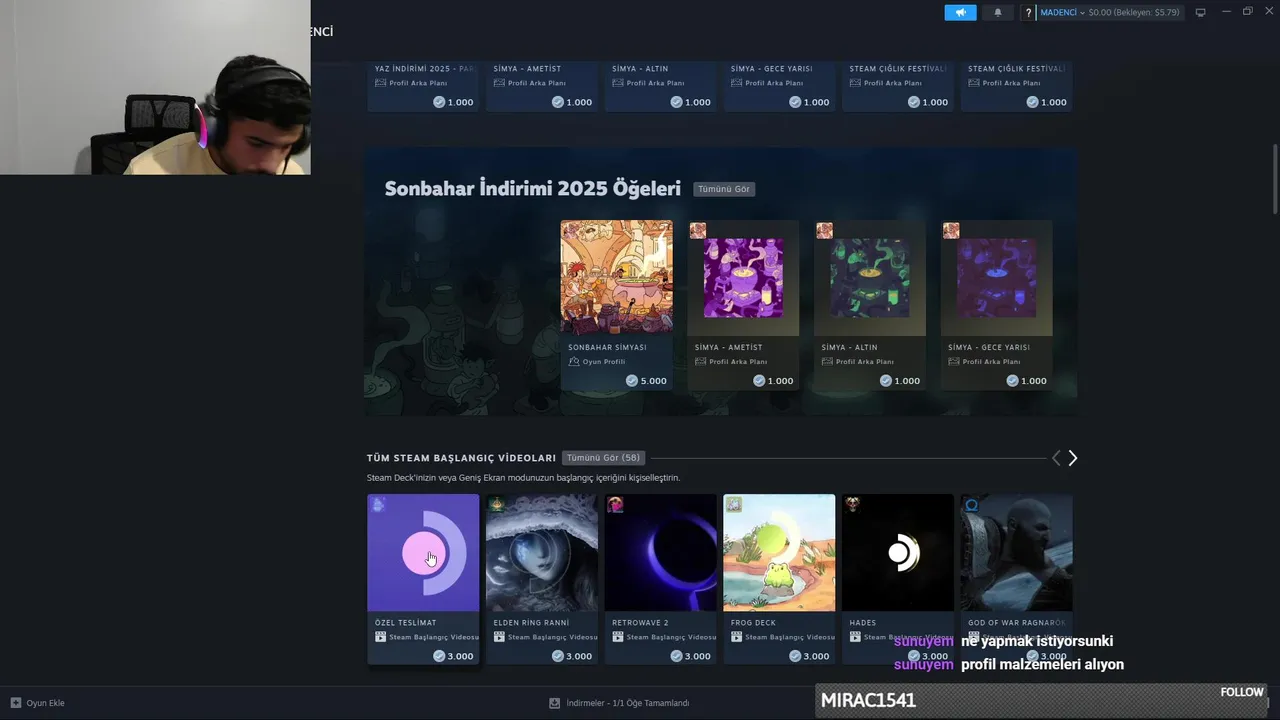
Task: Open the Sonbahar Simyası game profile item
Action: 616,305
